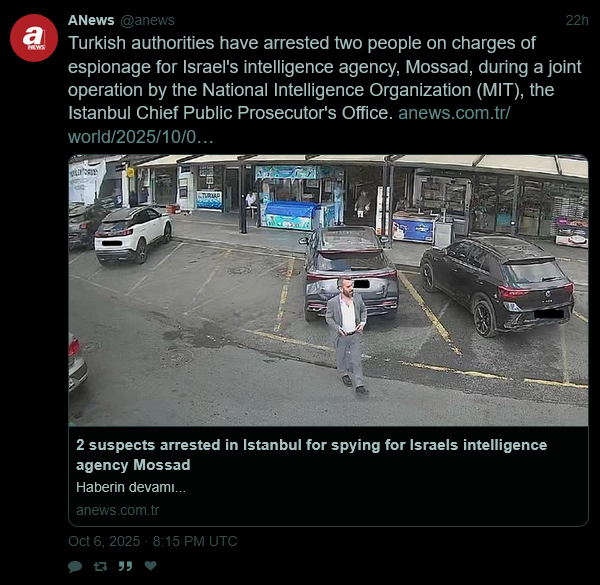Open the parking lot preview image
This screenshot has height=585, width=600.
[x=328, y=290]
